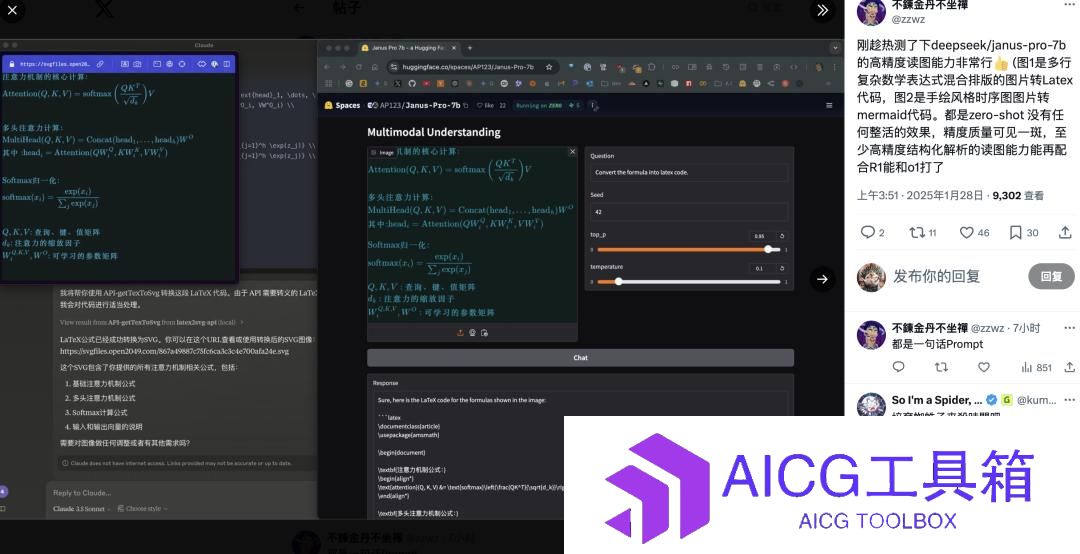Image resolution: width=1080 pixels, height=554 pixels.
Task: Expand View result from API-getTexToSvg
Action: coord(152,322)
